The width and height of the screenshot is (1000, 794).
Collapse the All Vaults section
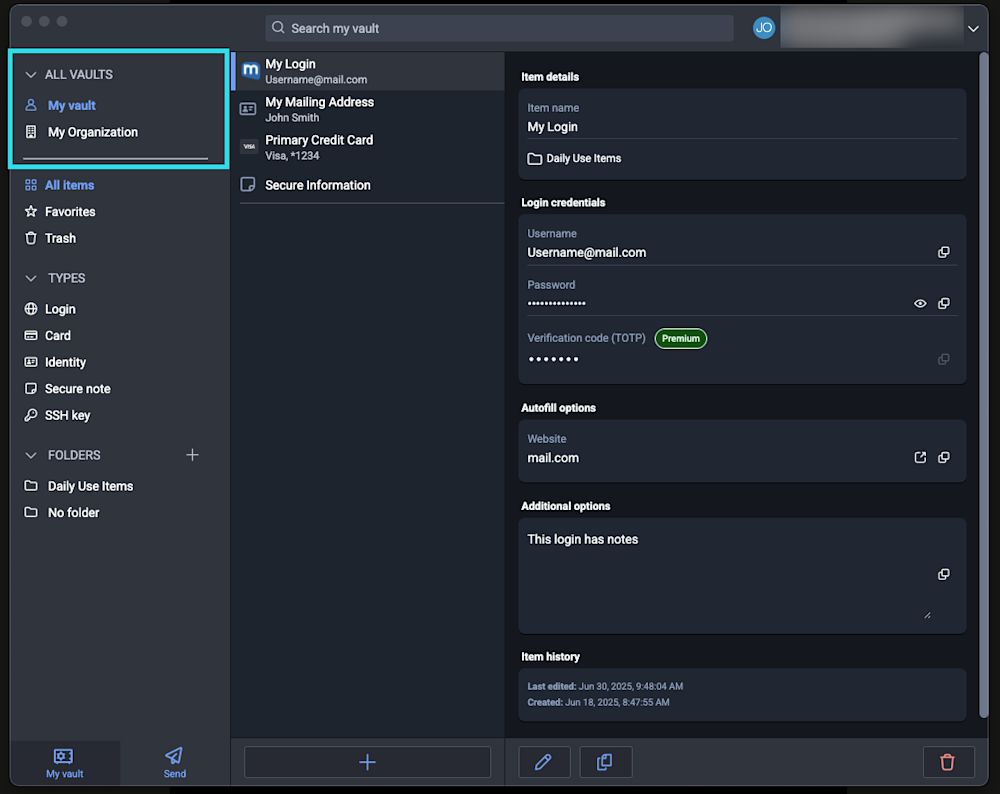[x=31, y=75]
